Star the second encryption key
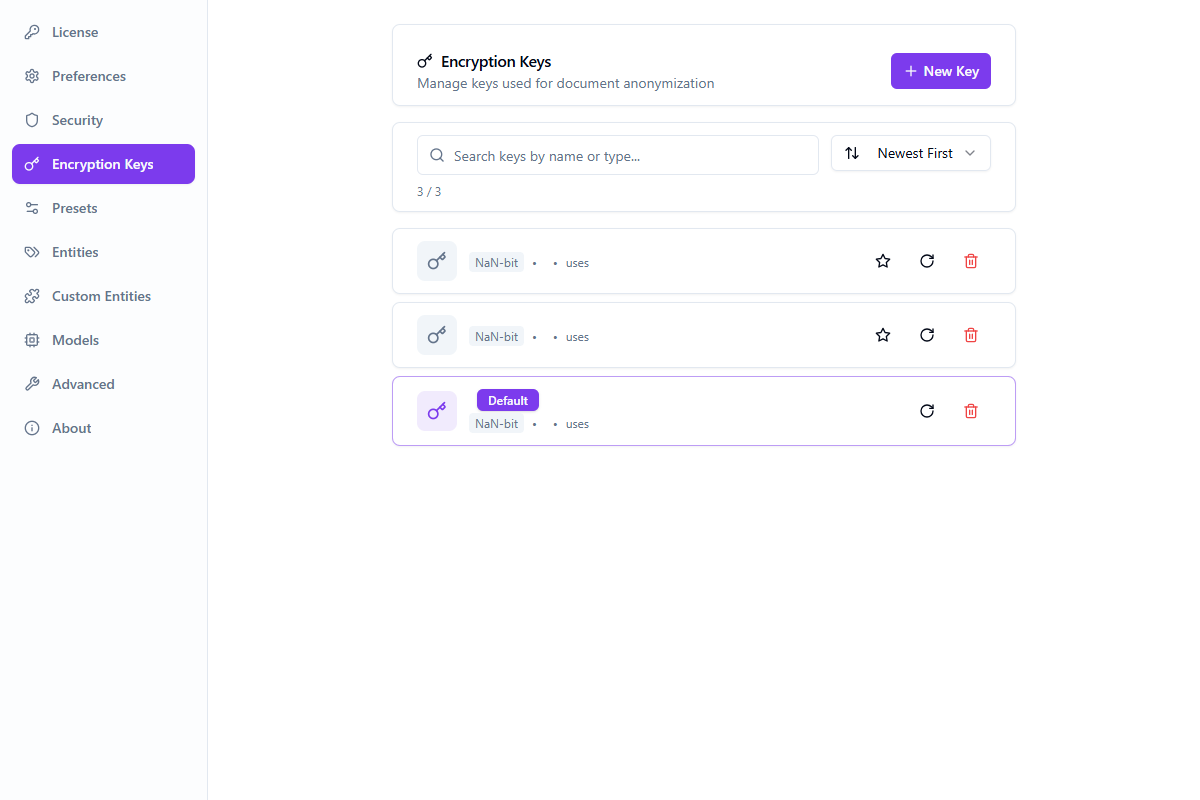 (882, 335)
